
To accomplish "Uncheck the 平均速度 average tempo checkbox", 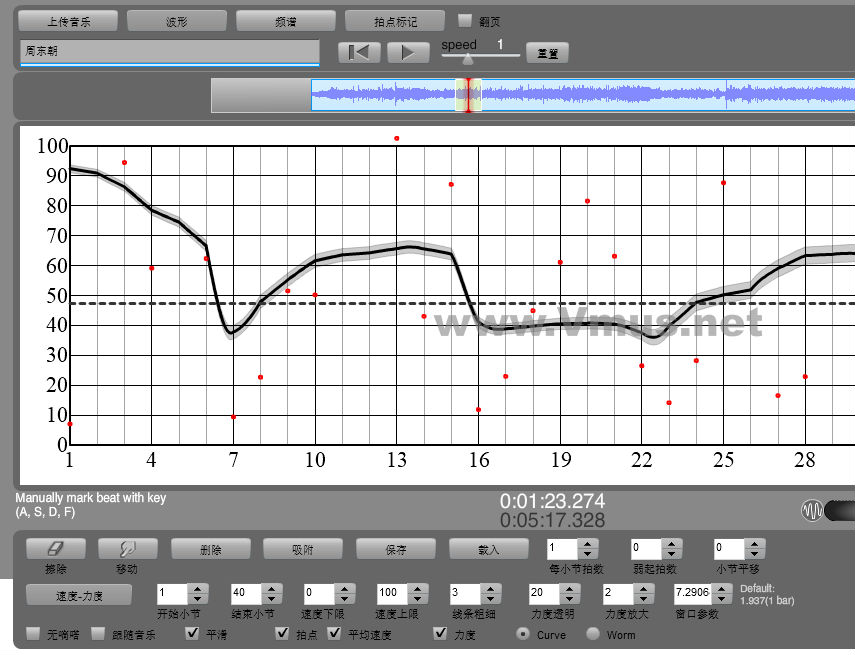I will pos(335,634).
